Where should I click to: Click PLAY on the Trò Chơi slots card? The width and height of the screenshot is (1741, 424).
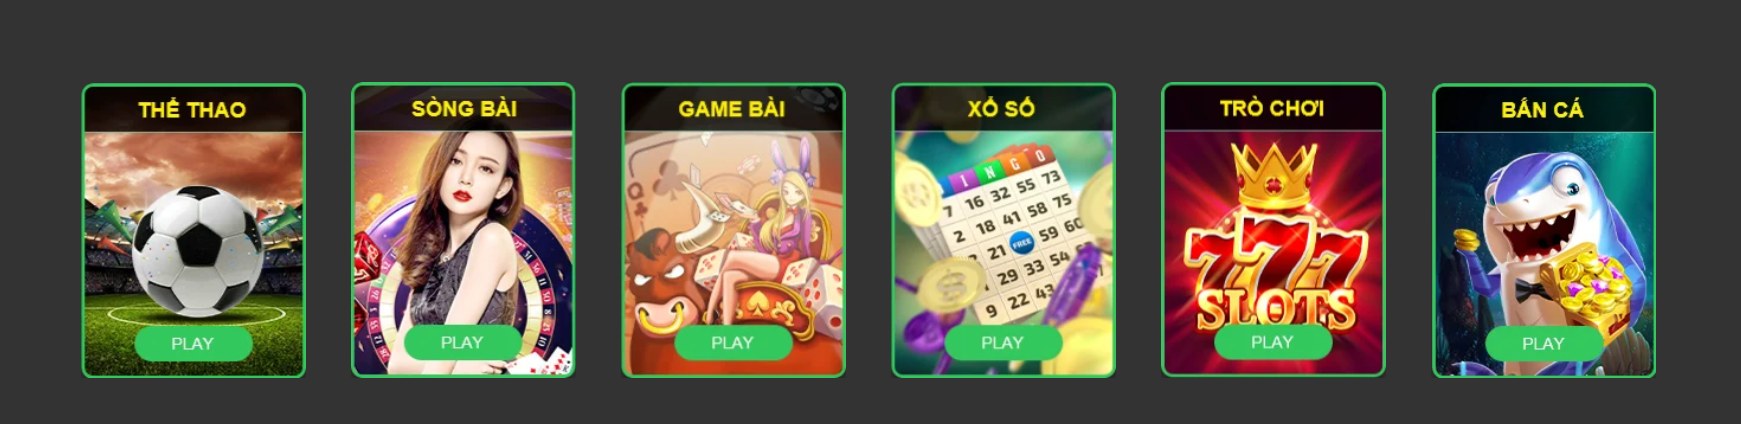[x=1272, y=342]
